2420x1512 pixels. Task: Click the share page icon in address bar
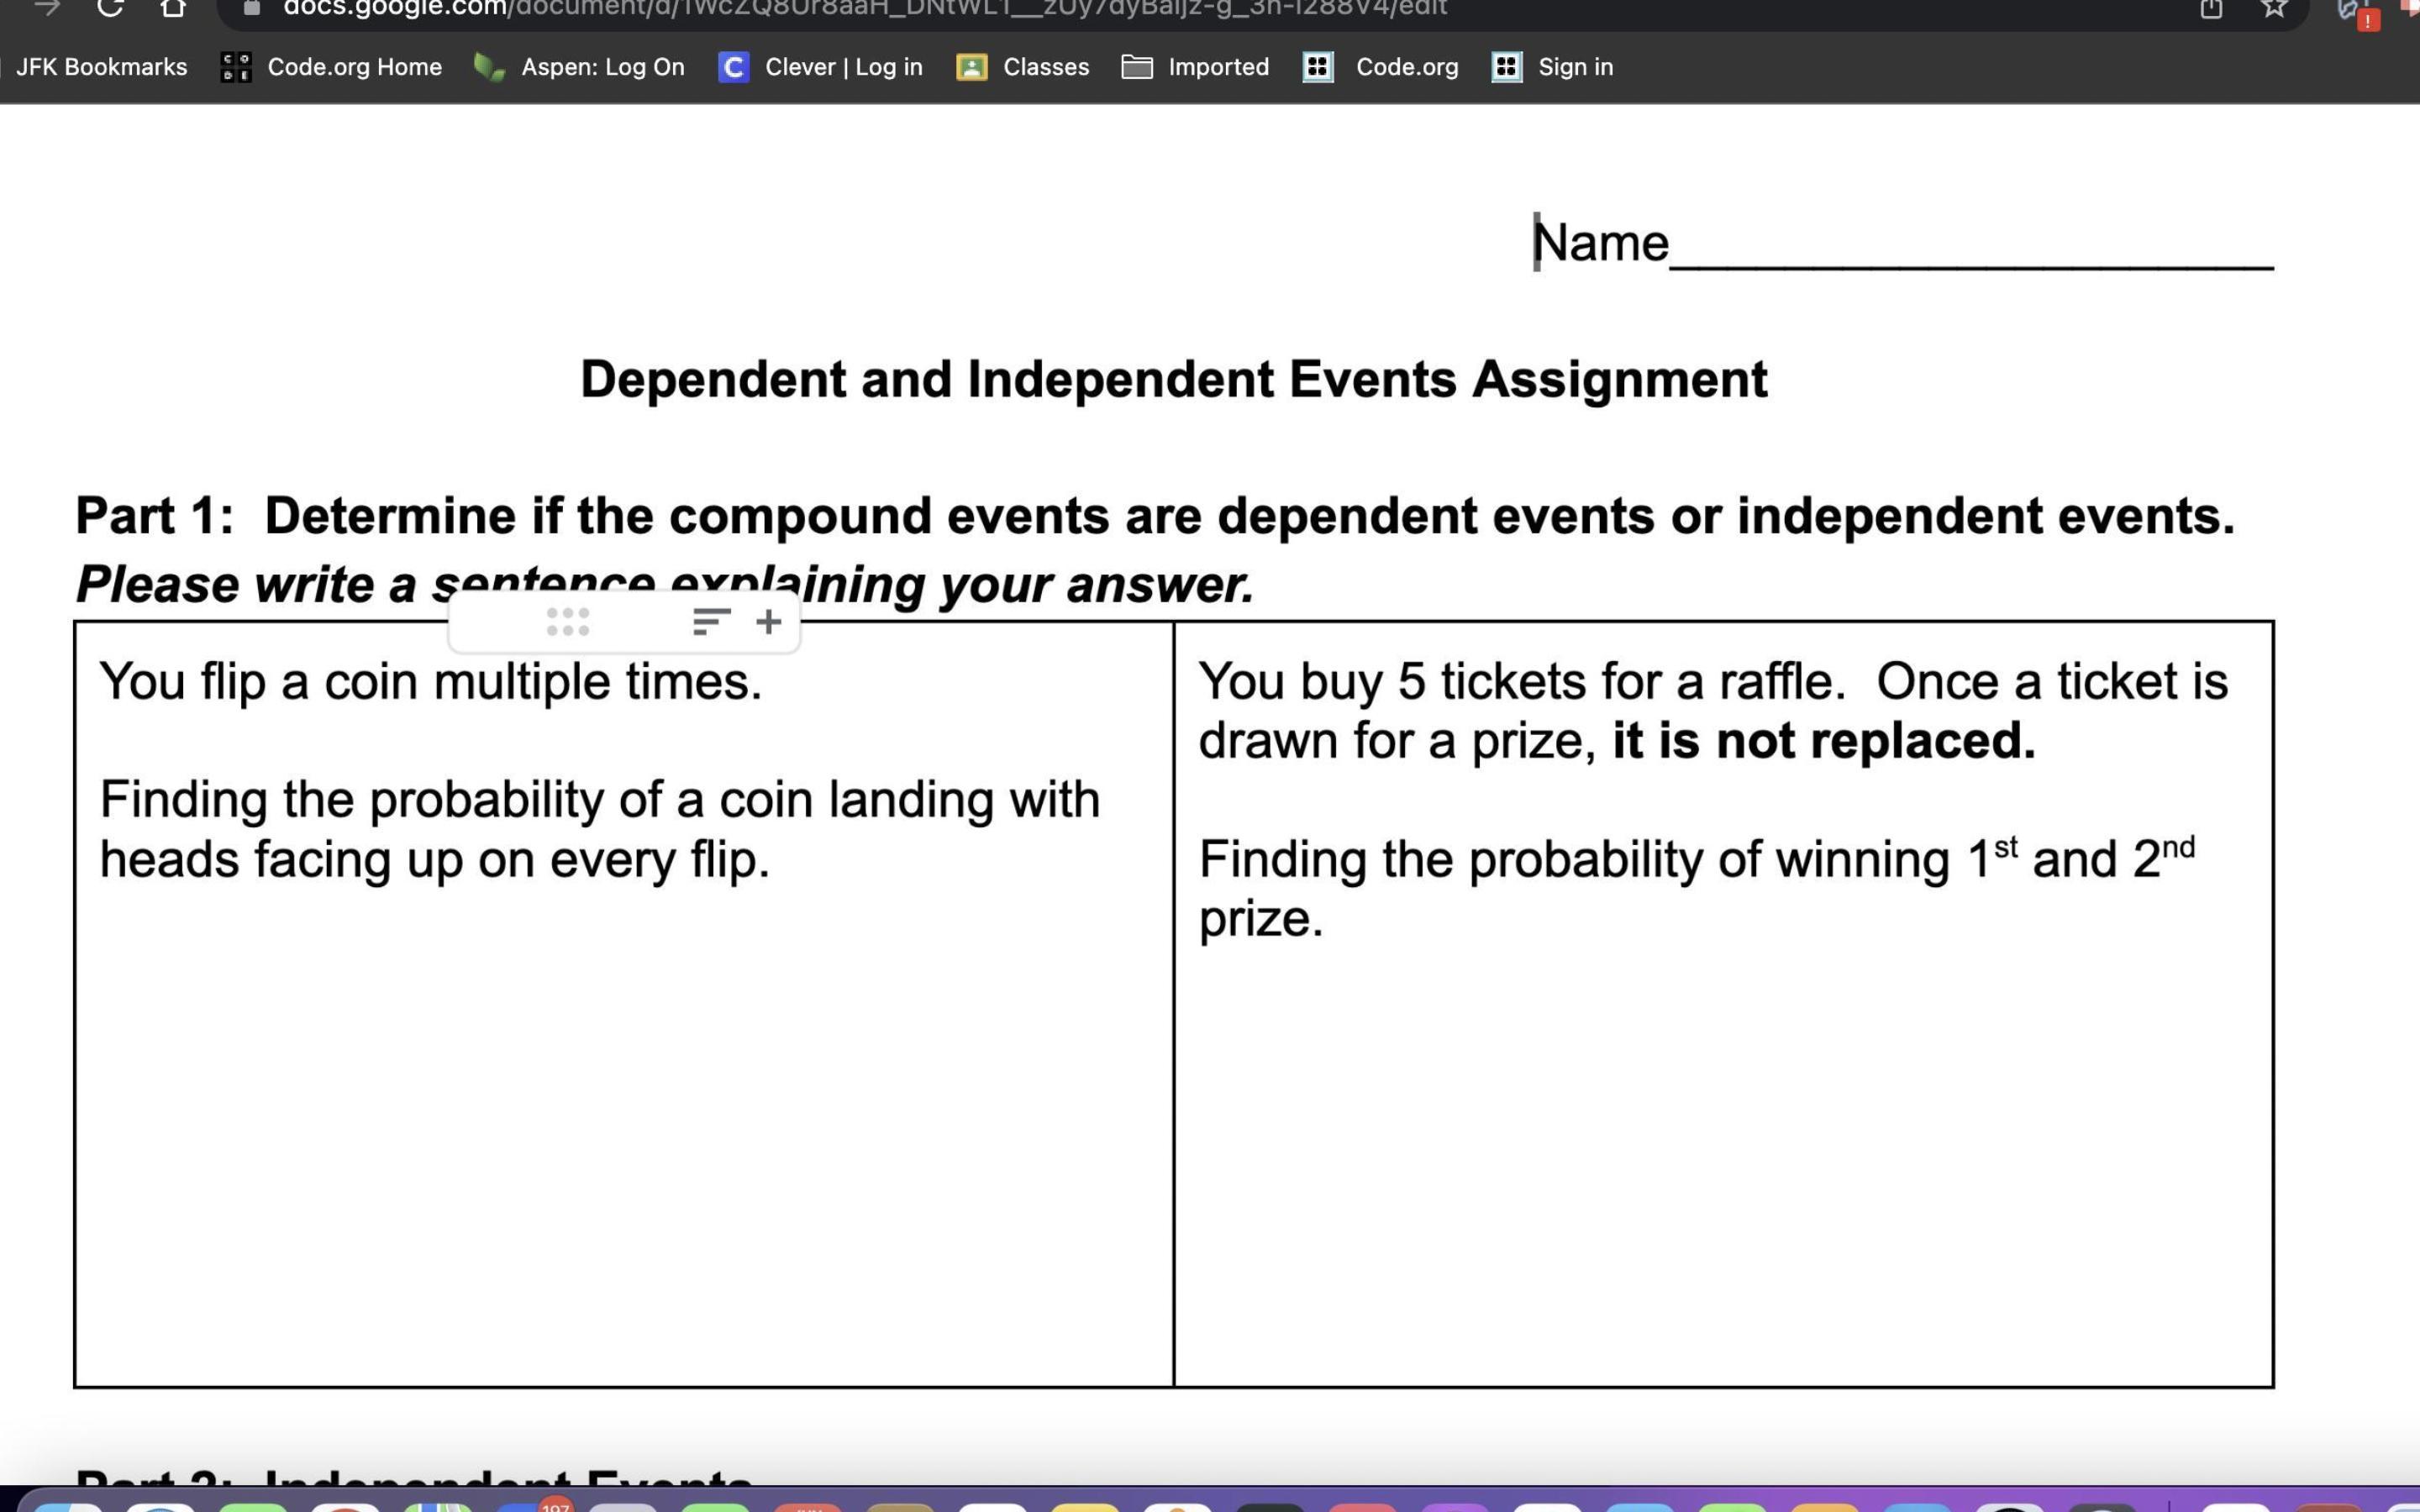[x=2211, y=9]
